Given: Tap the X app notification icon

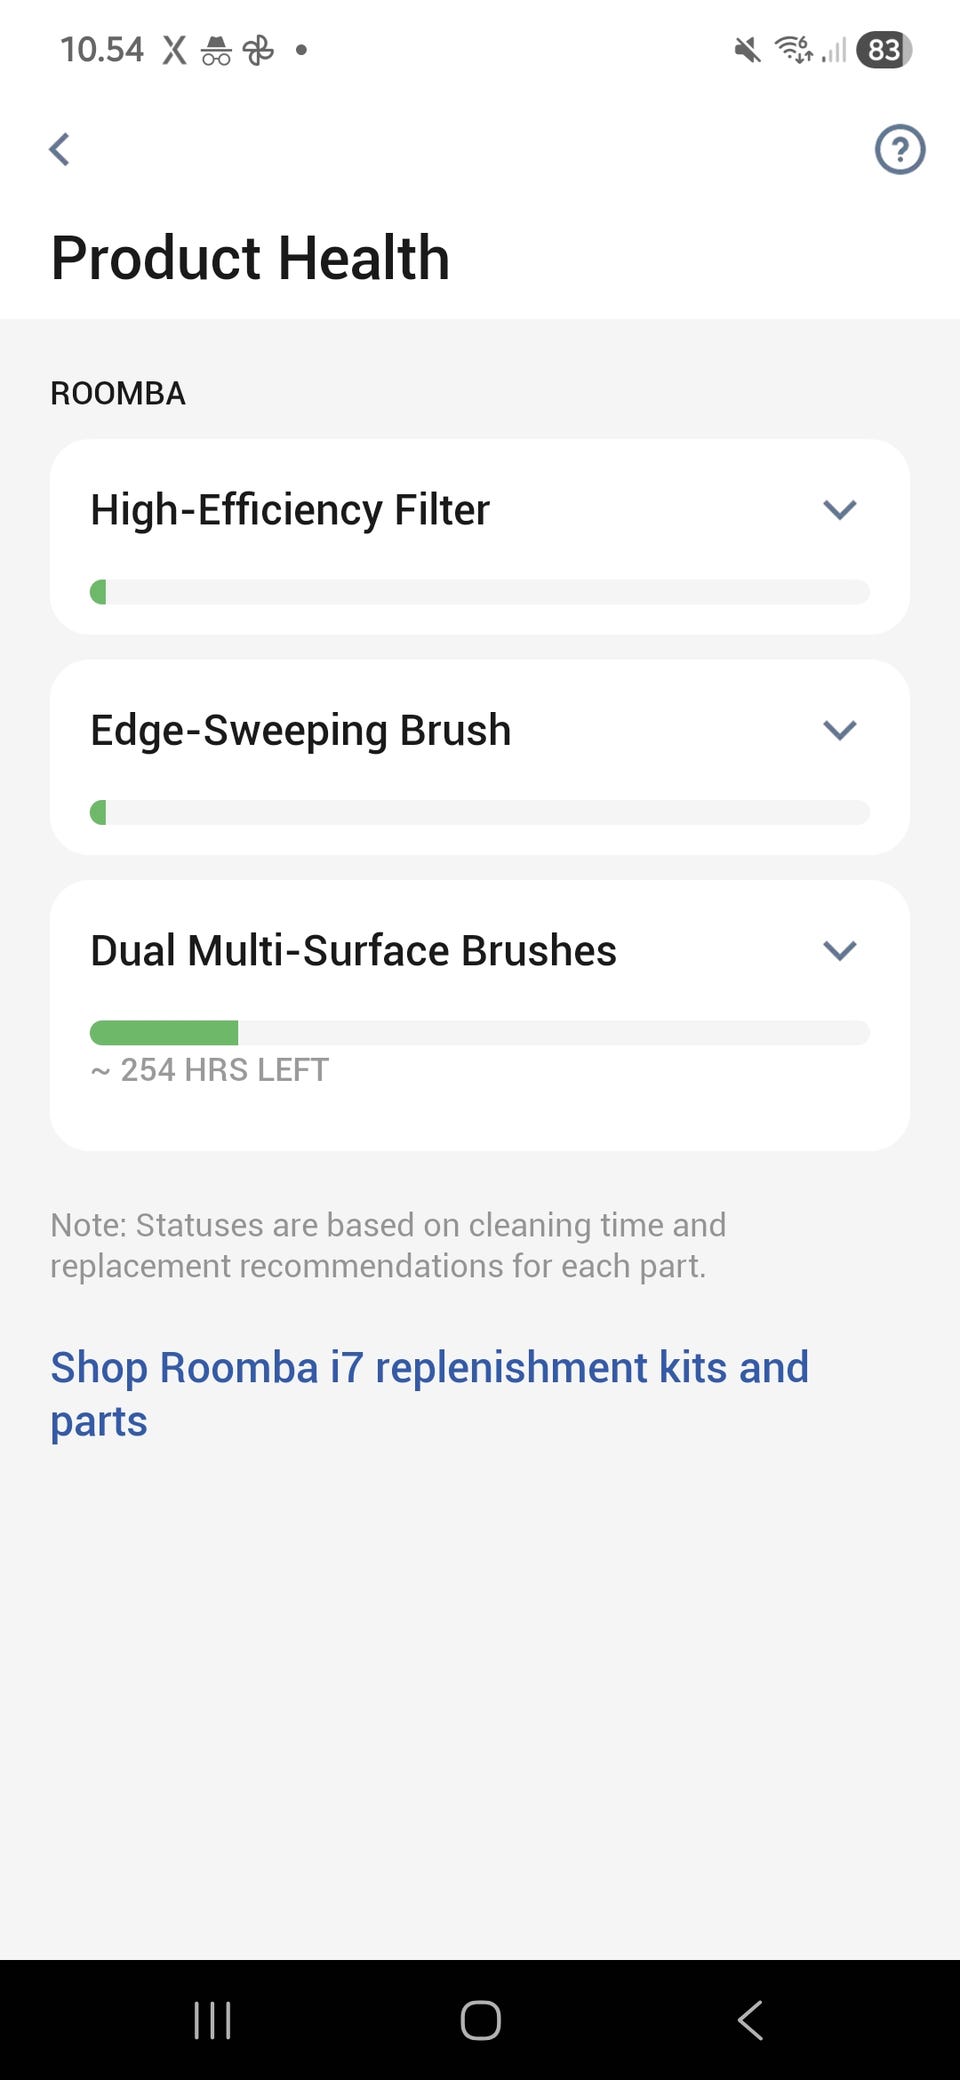Looking at the screenshot, I should tap(175, 50).
